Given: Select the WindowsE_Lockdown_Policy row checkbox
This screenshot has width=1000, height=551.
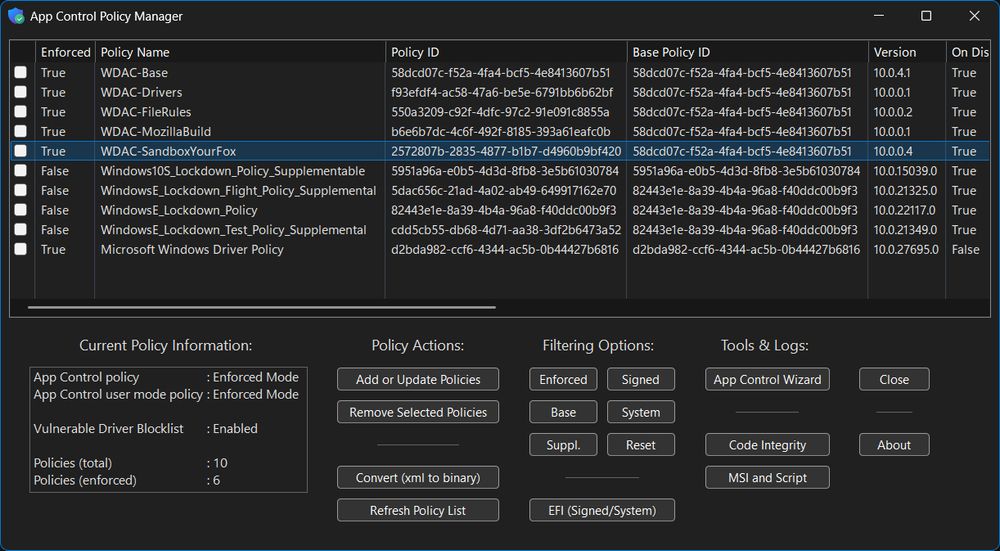Looking at the screenshot, I should [x=20, y=210].
